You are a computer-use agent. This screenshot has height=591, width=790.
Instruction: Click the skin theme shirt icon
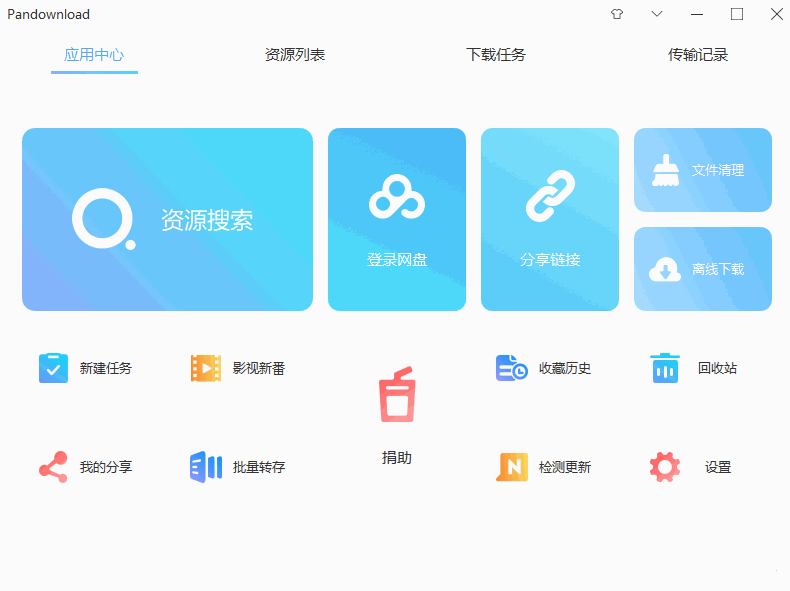[x=617, y=14]
